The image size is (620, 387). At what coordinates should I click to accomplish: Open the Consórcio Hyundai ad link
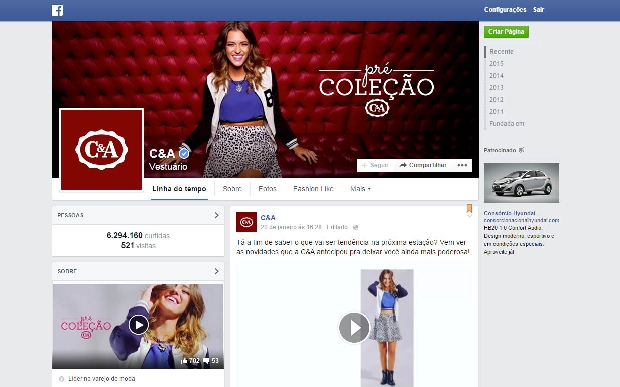coord(509,213)
